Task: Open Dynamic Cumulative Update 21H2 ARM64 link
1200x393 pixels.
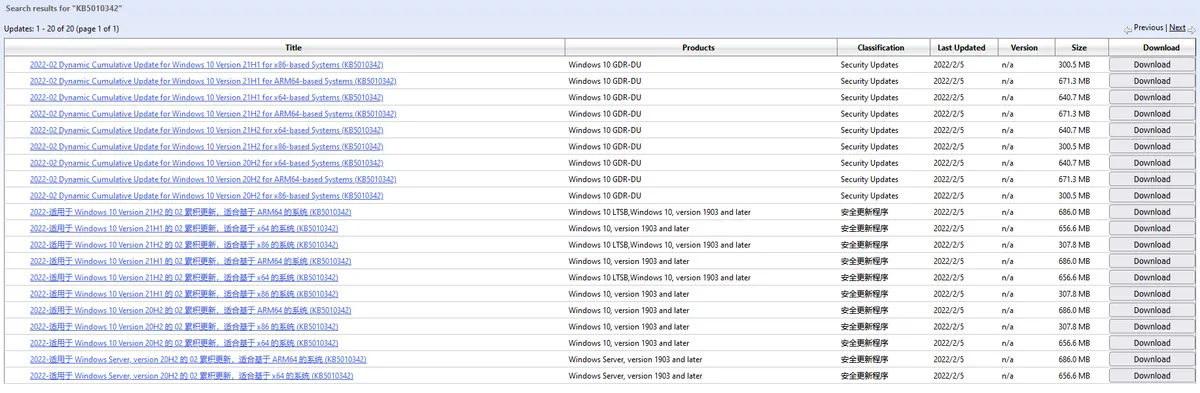Action: (x=213, y=114)
